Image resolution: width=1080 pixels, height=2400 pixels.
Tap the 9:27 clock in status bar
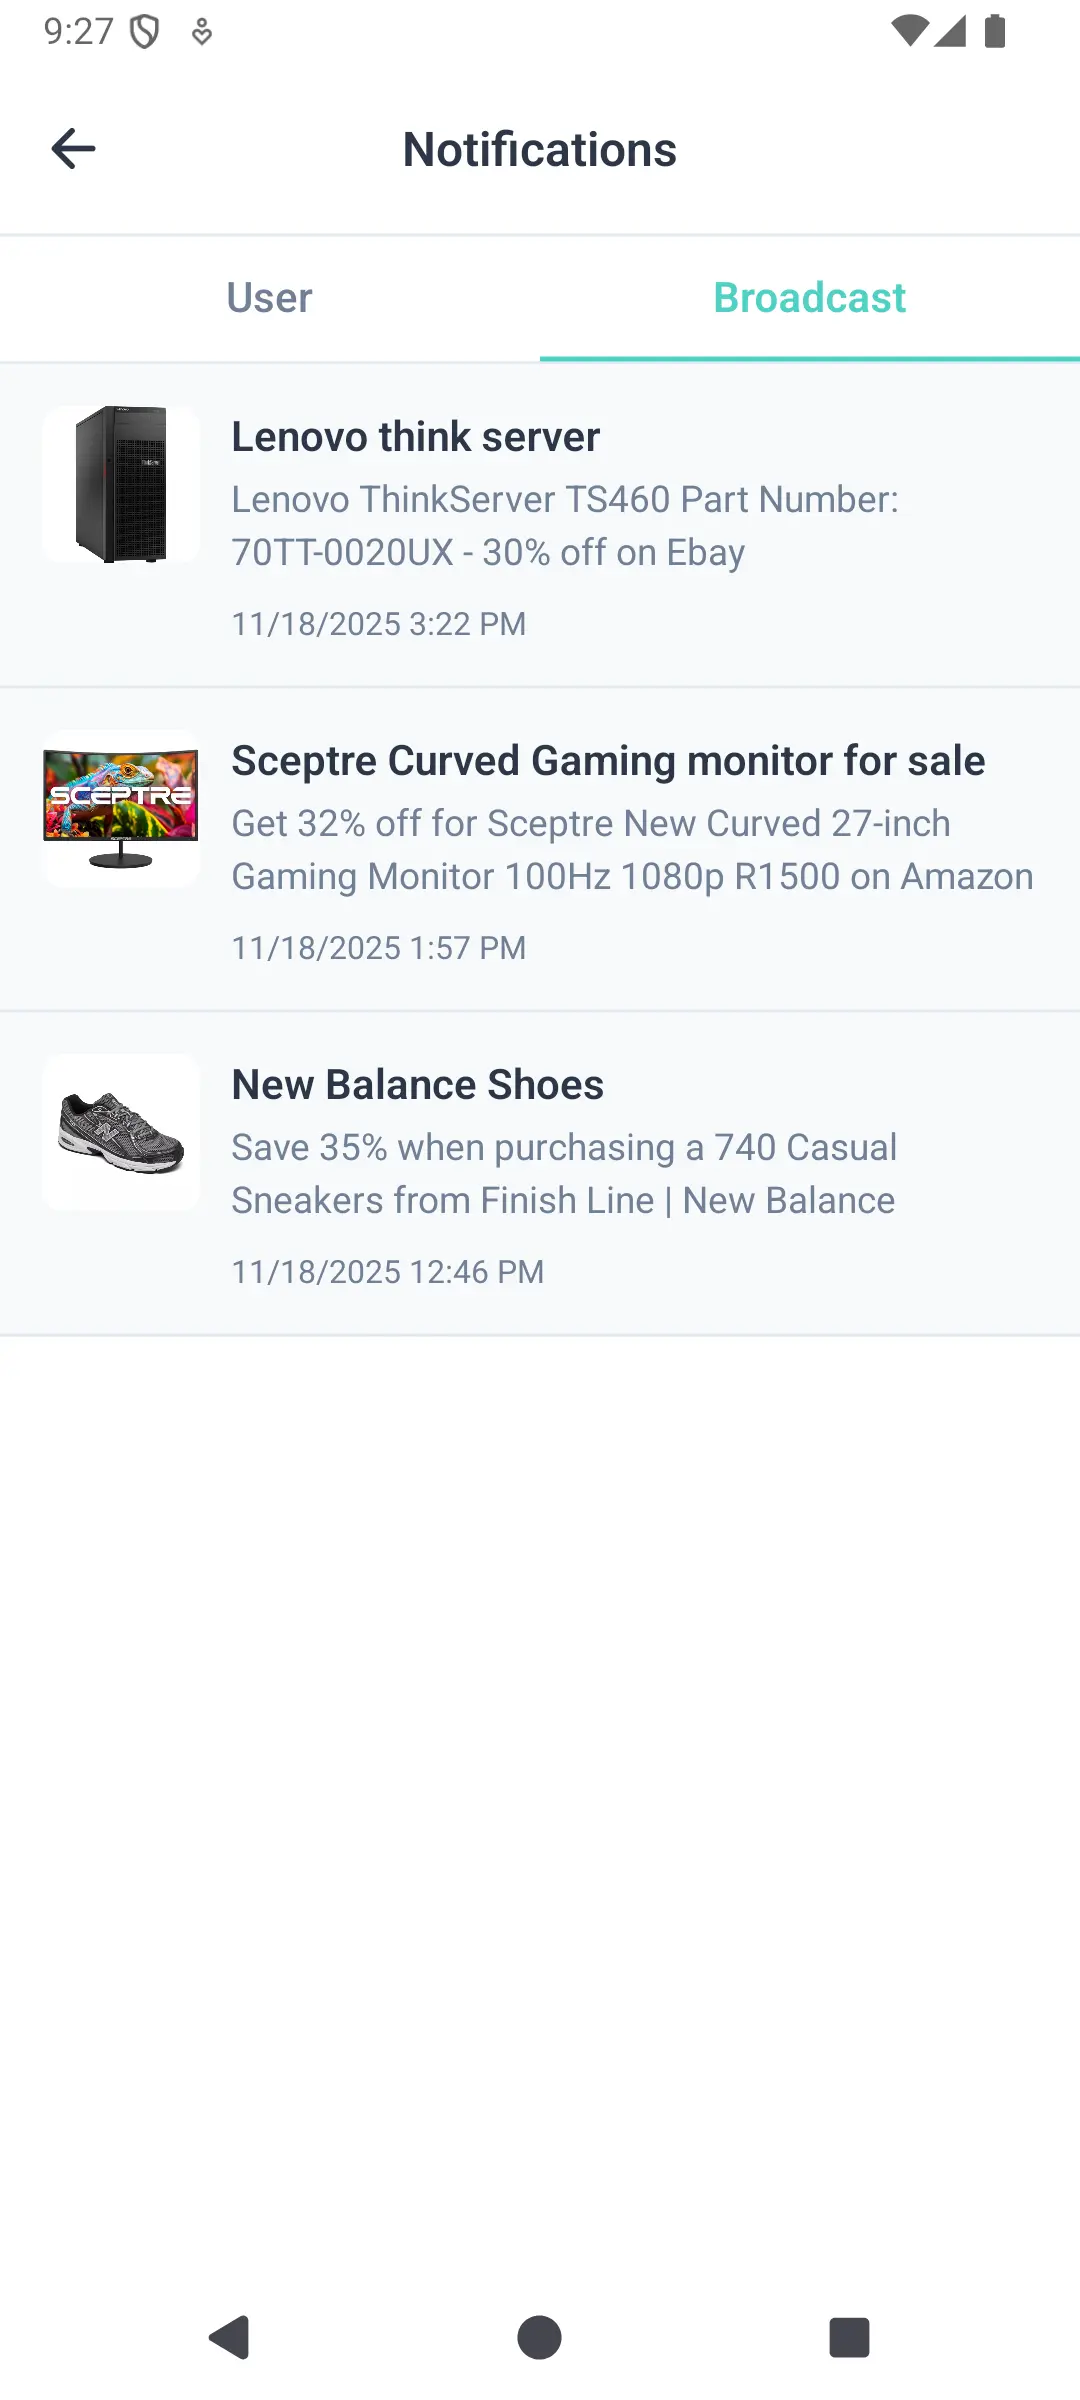76,31
